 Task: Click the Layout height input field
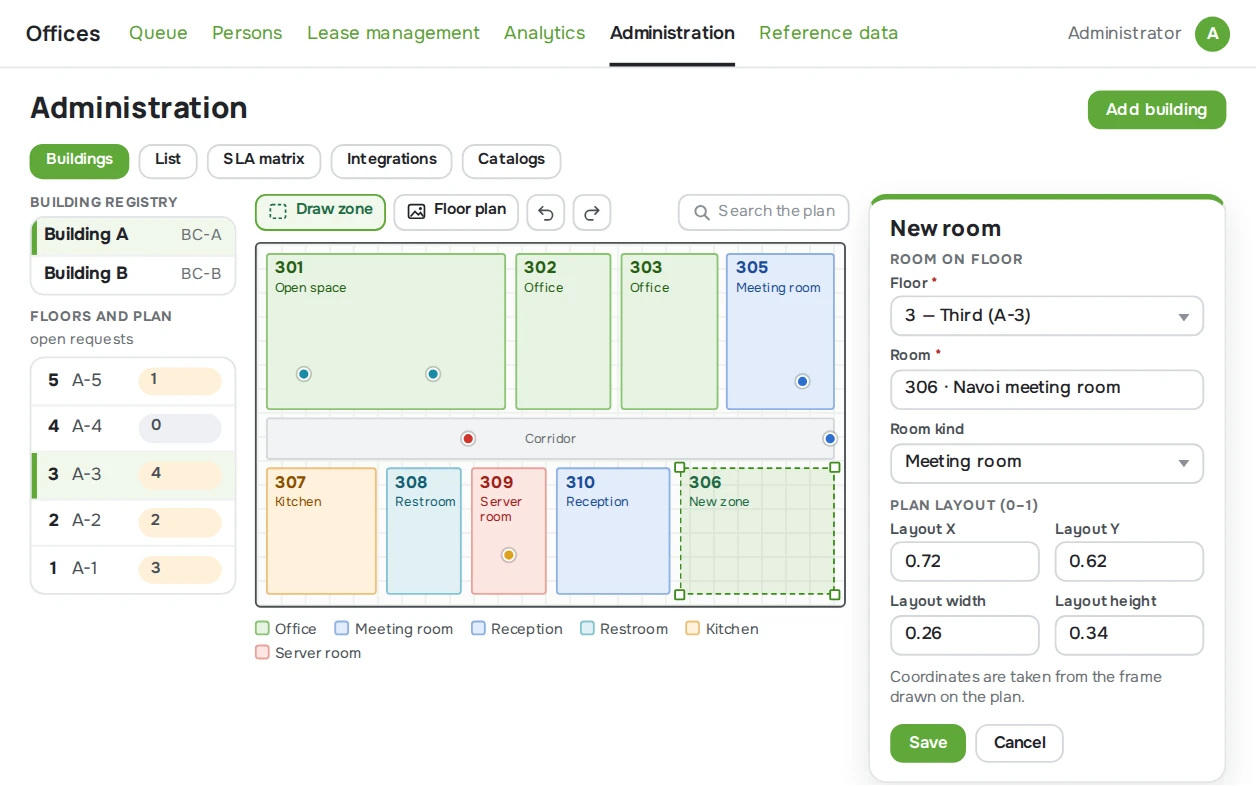pyautogui.click(x=1129, y=635)
